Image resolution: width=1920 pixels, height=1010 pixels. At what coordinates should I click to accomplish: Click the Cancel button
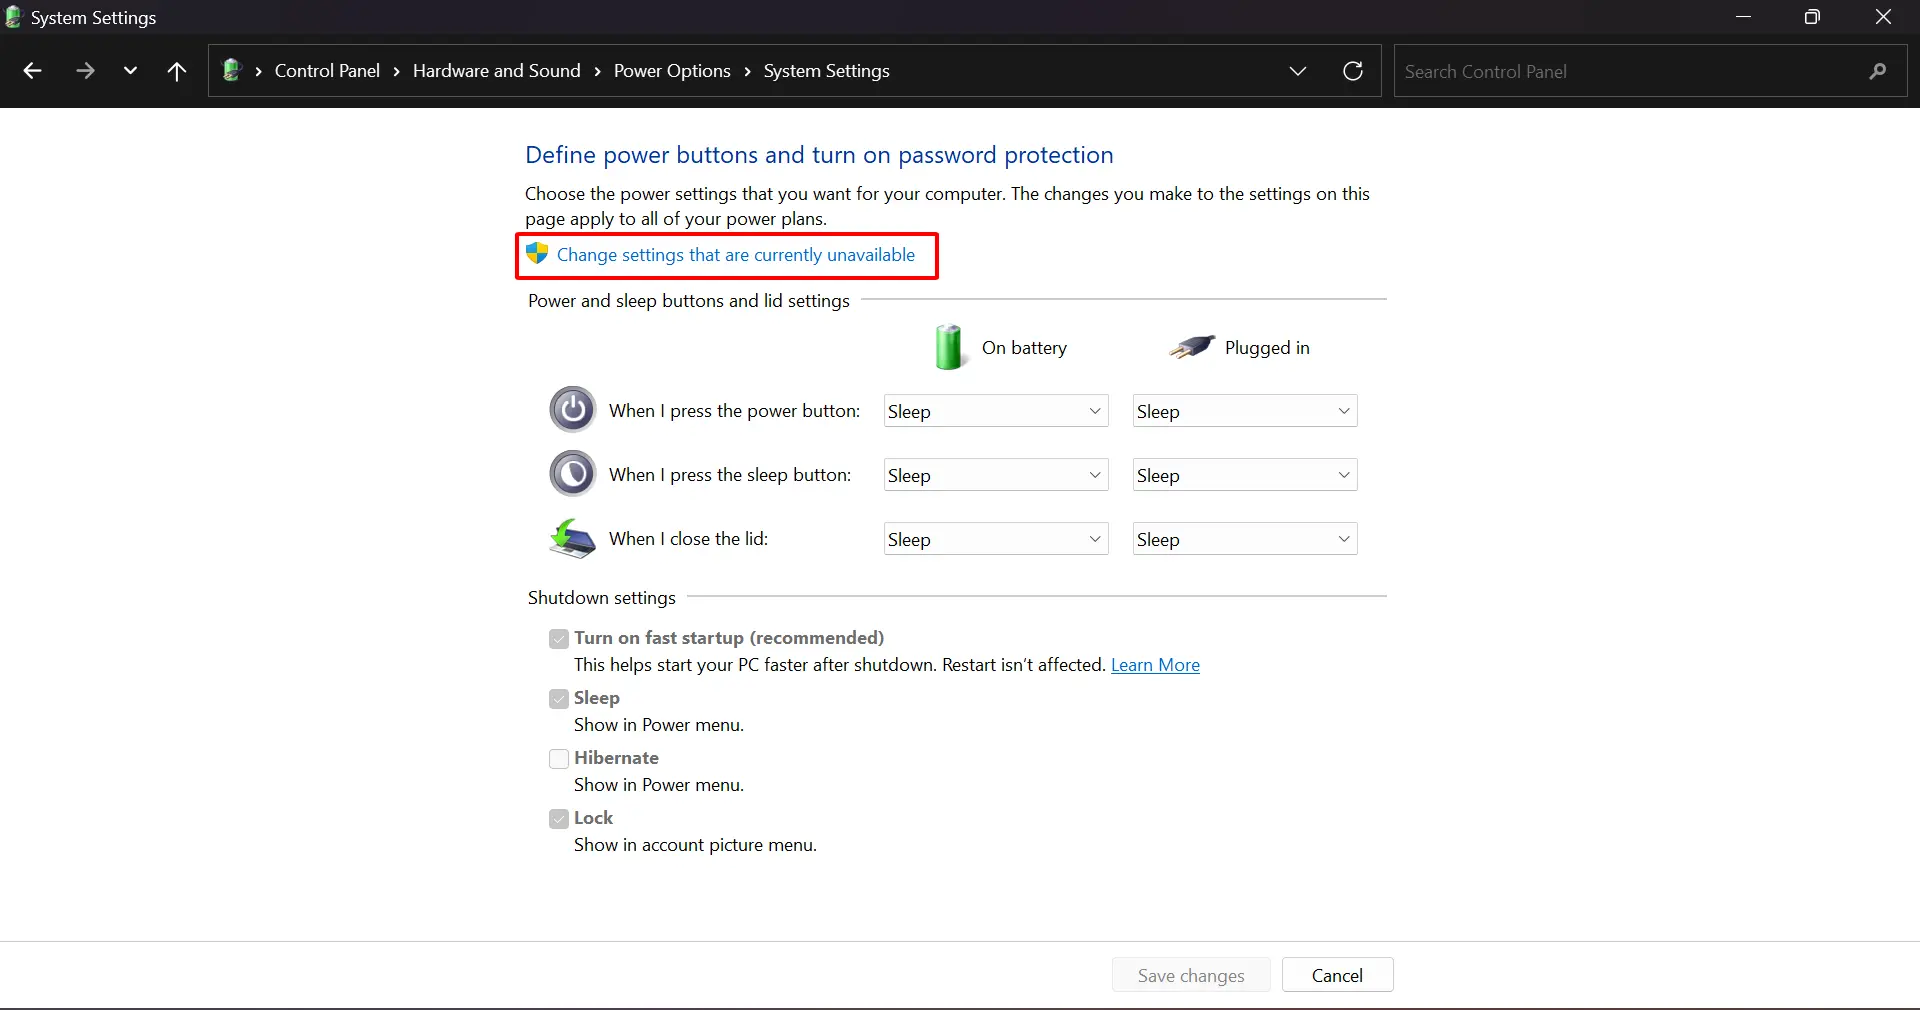click(1337, 975)
